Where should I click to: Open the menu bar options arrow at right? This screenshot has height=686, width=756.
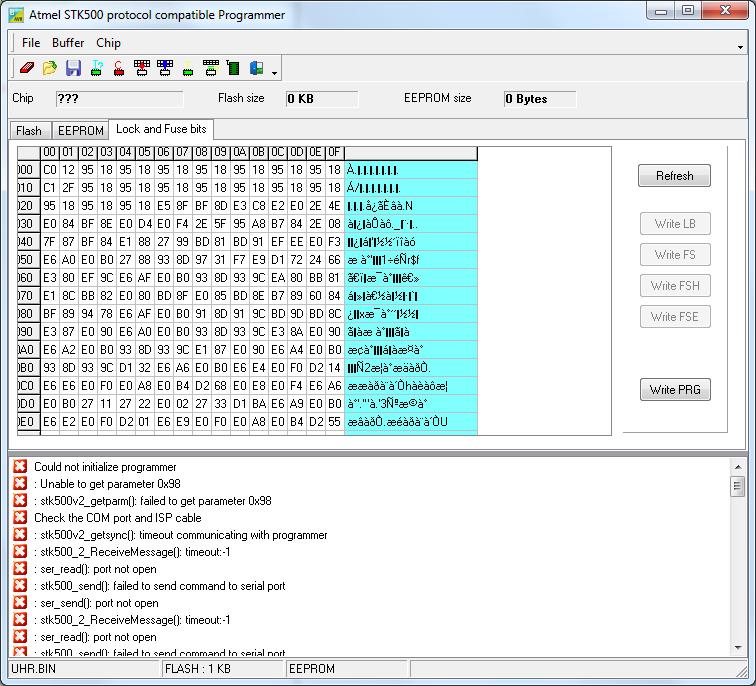pyautogui.click(x=740, y=47)
